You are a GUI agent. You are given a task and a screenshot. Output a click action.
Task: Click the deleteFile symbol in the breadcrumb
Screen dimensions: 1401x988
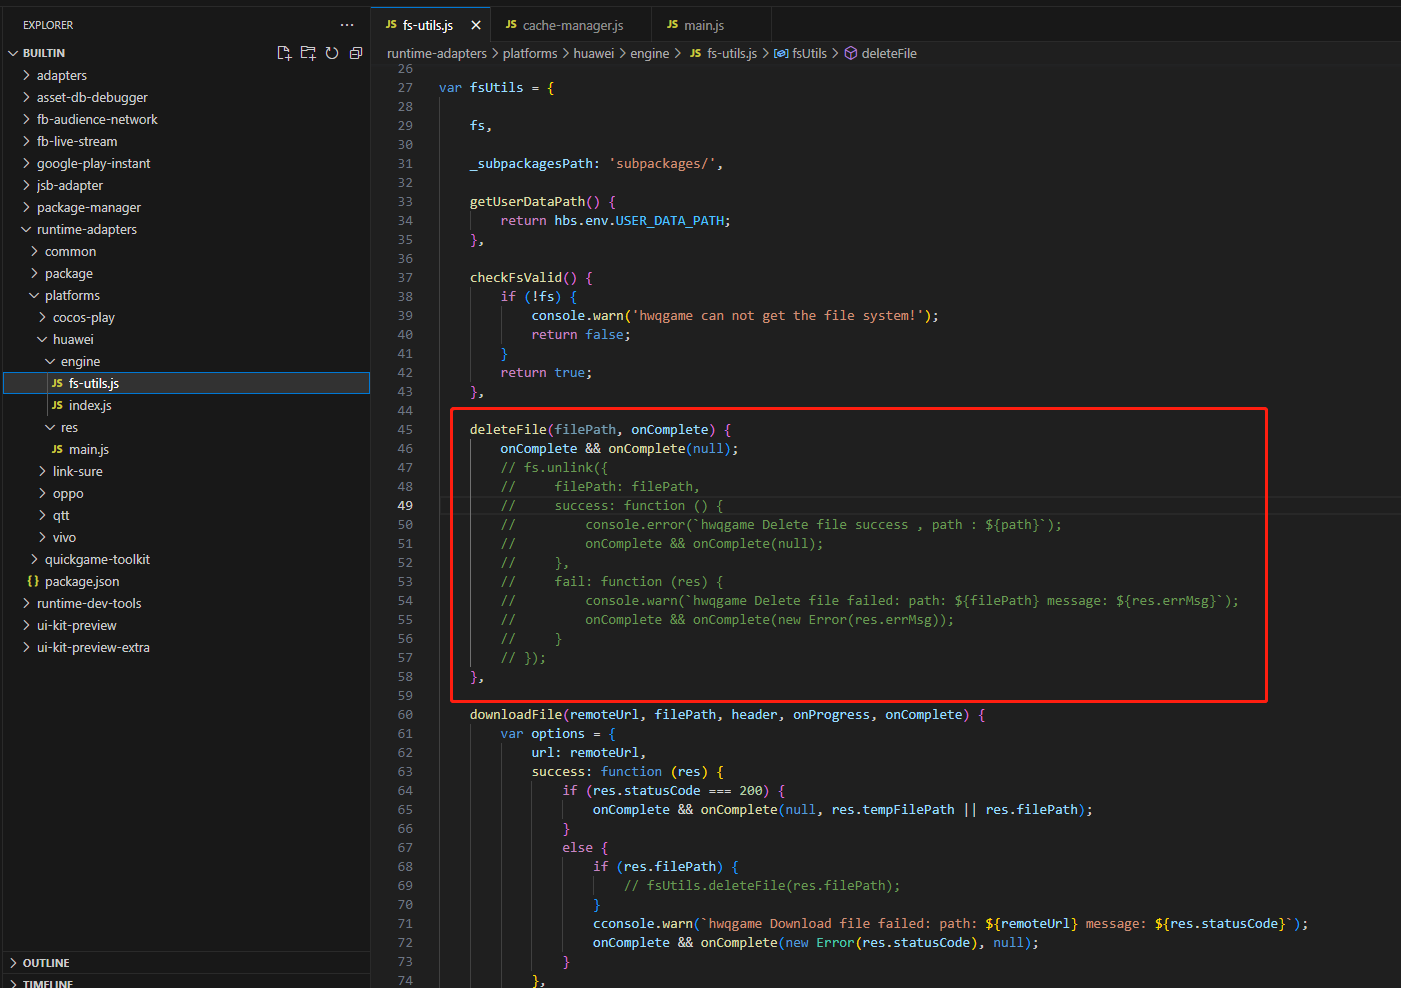(x=888, y=53)
